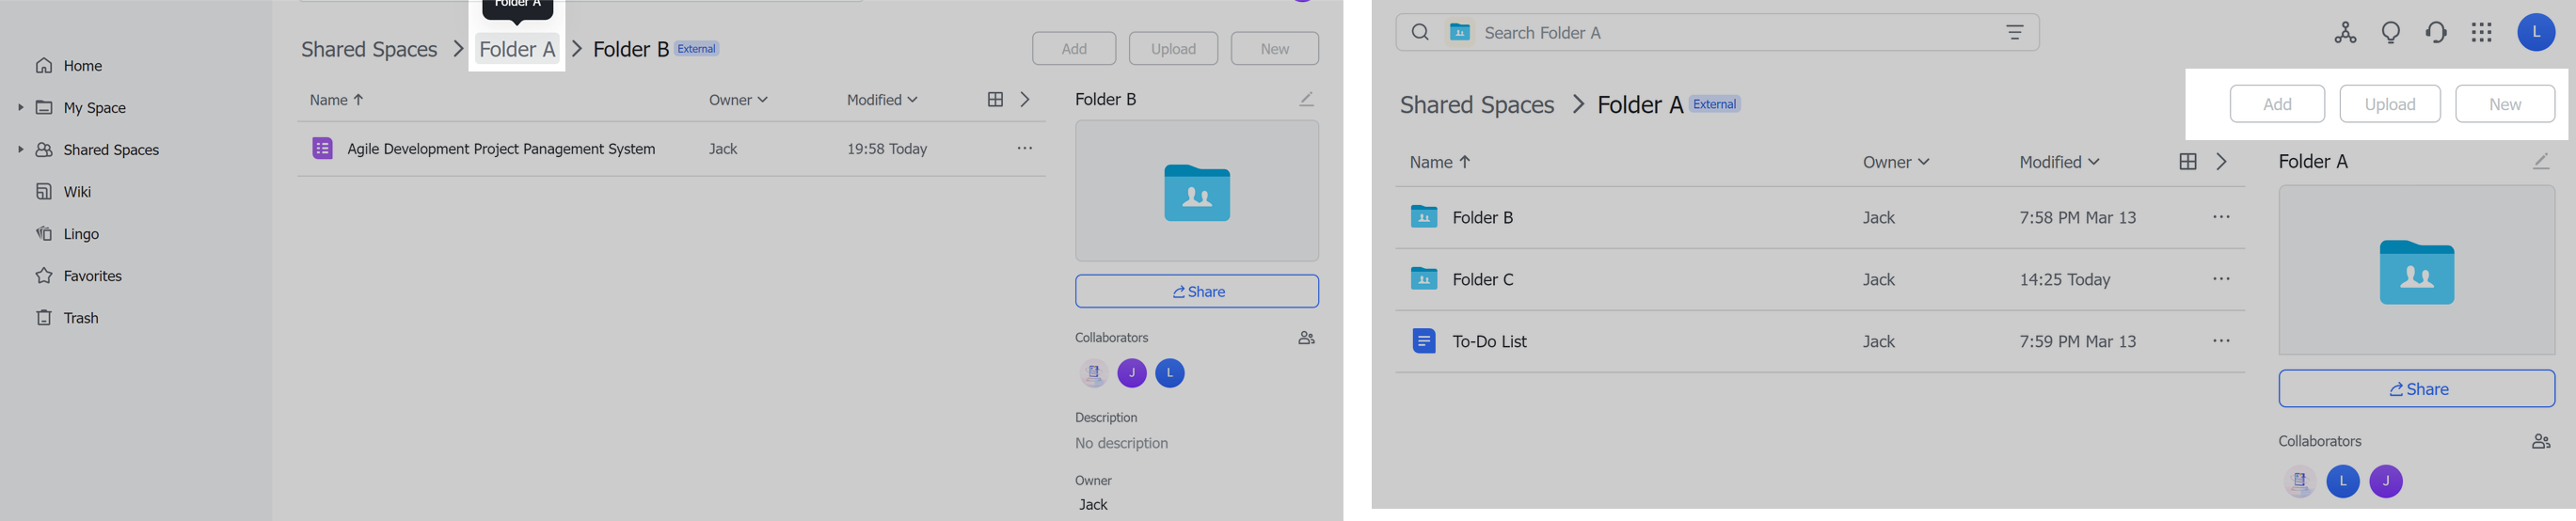Image resolution: width=2576 pixels, height=521 pixels.
Task: Open more options for Folder C
Action: 2221,279
